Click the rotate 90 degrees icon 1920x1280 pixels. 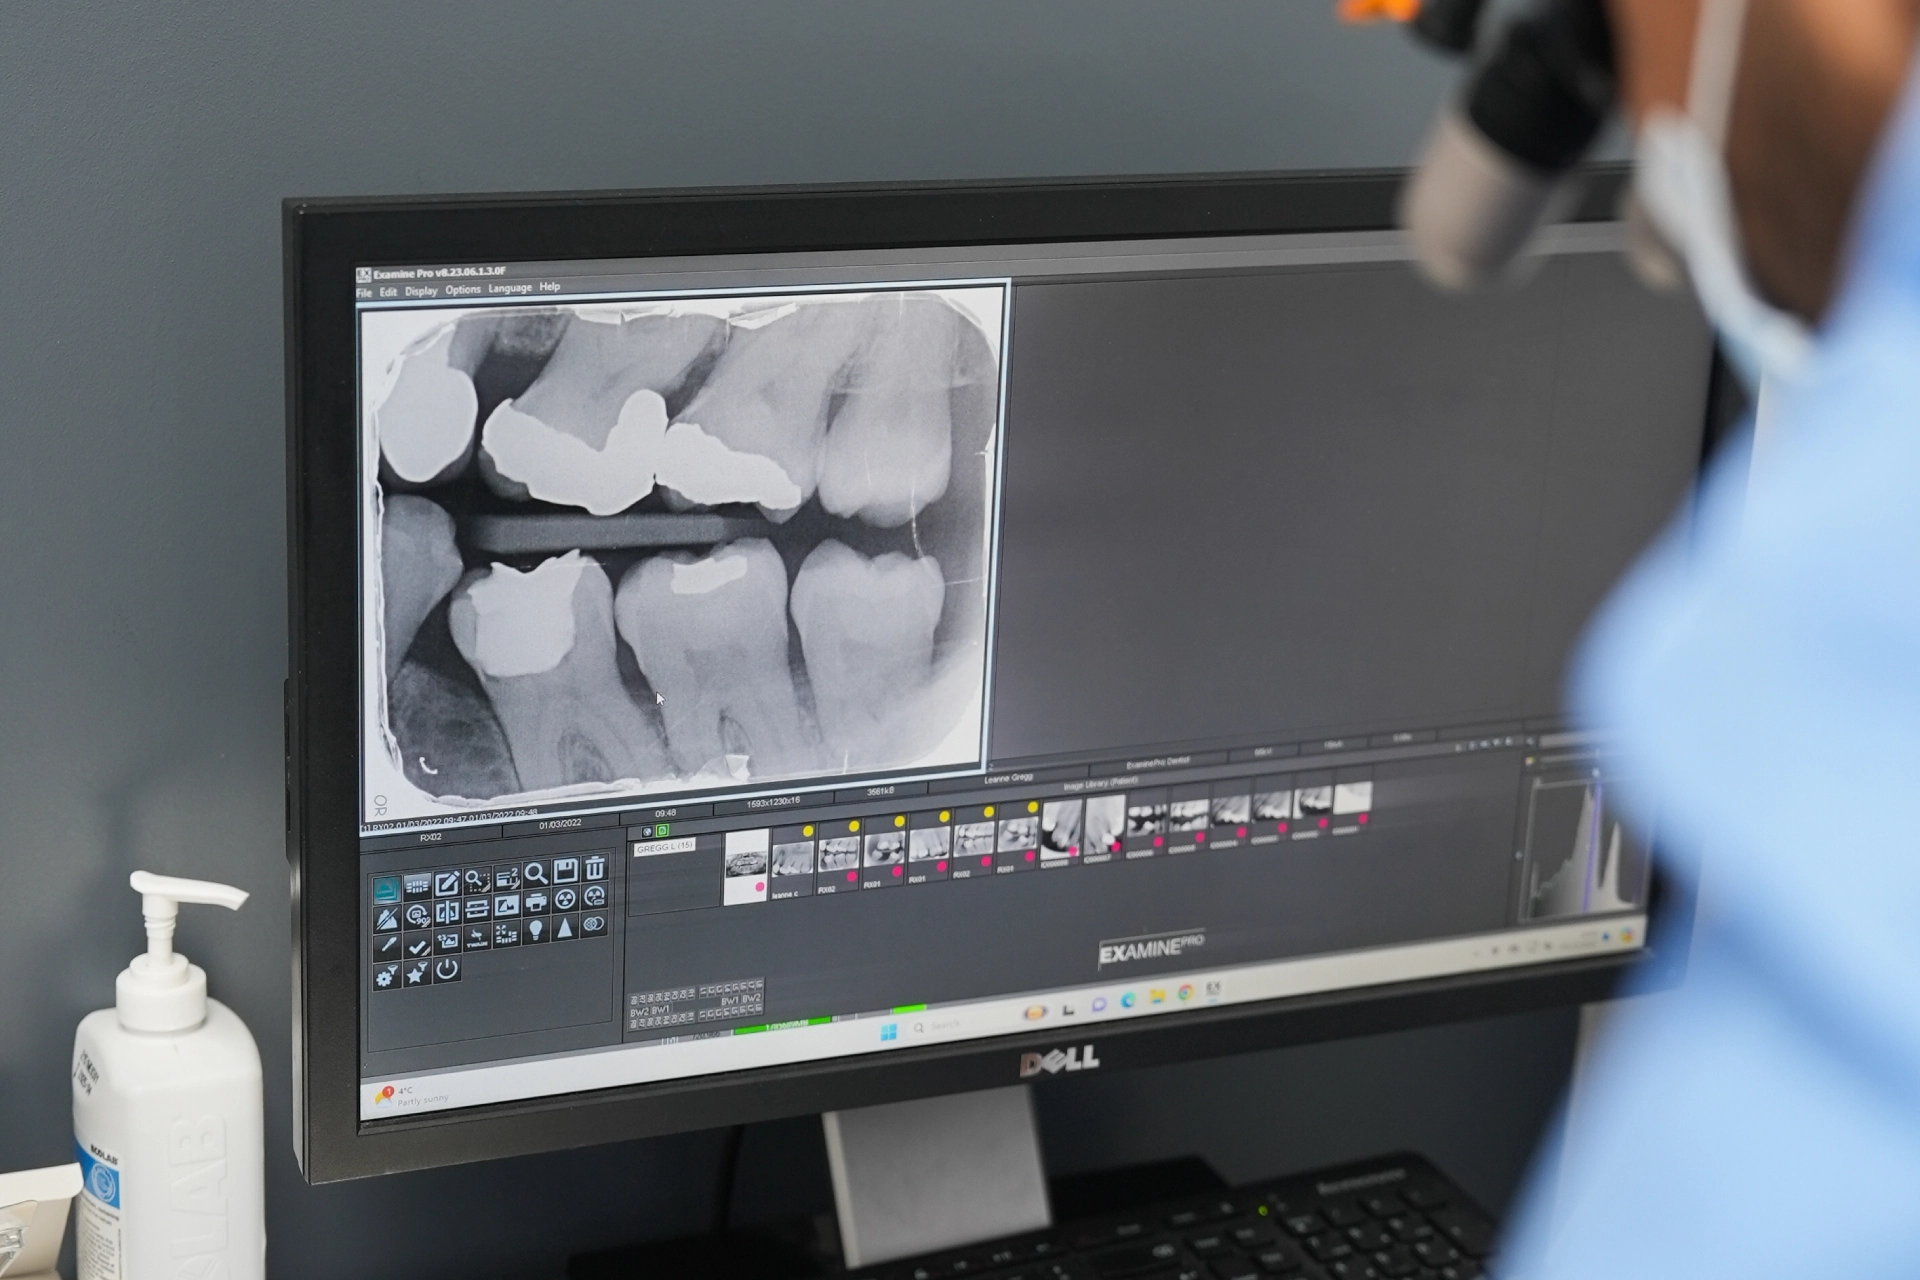point(418,916)
